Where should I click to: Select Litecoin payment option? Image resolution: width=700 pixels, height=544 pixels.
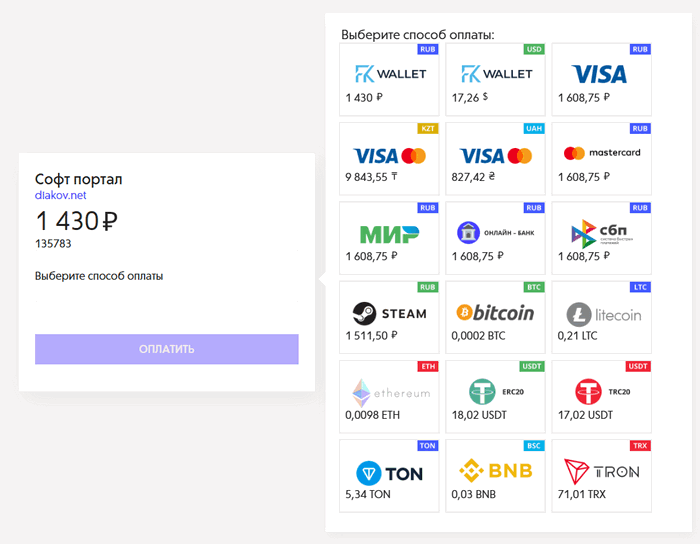coord(601,317)
